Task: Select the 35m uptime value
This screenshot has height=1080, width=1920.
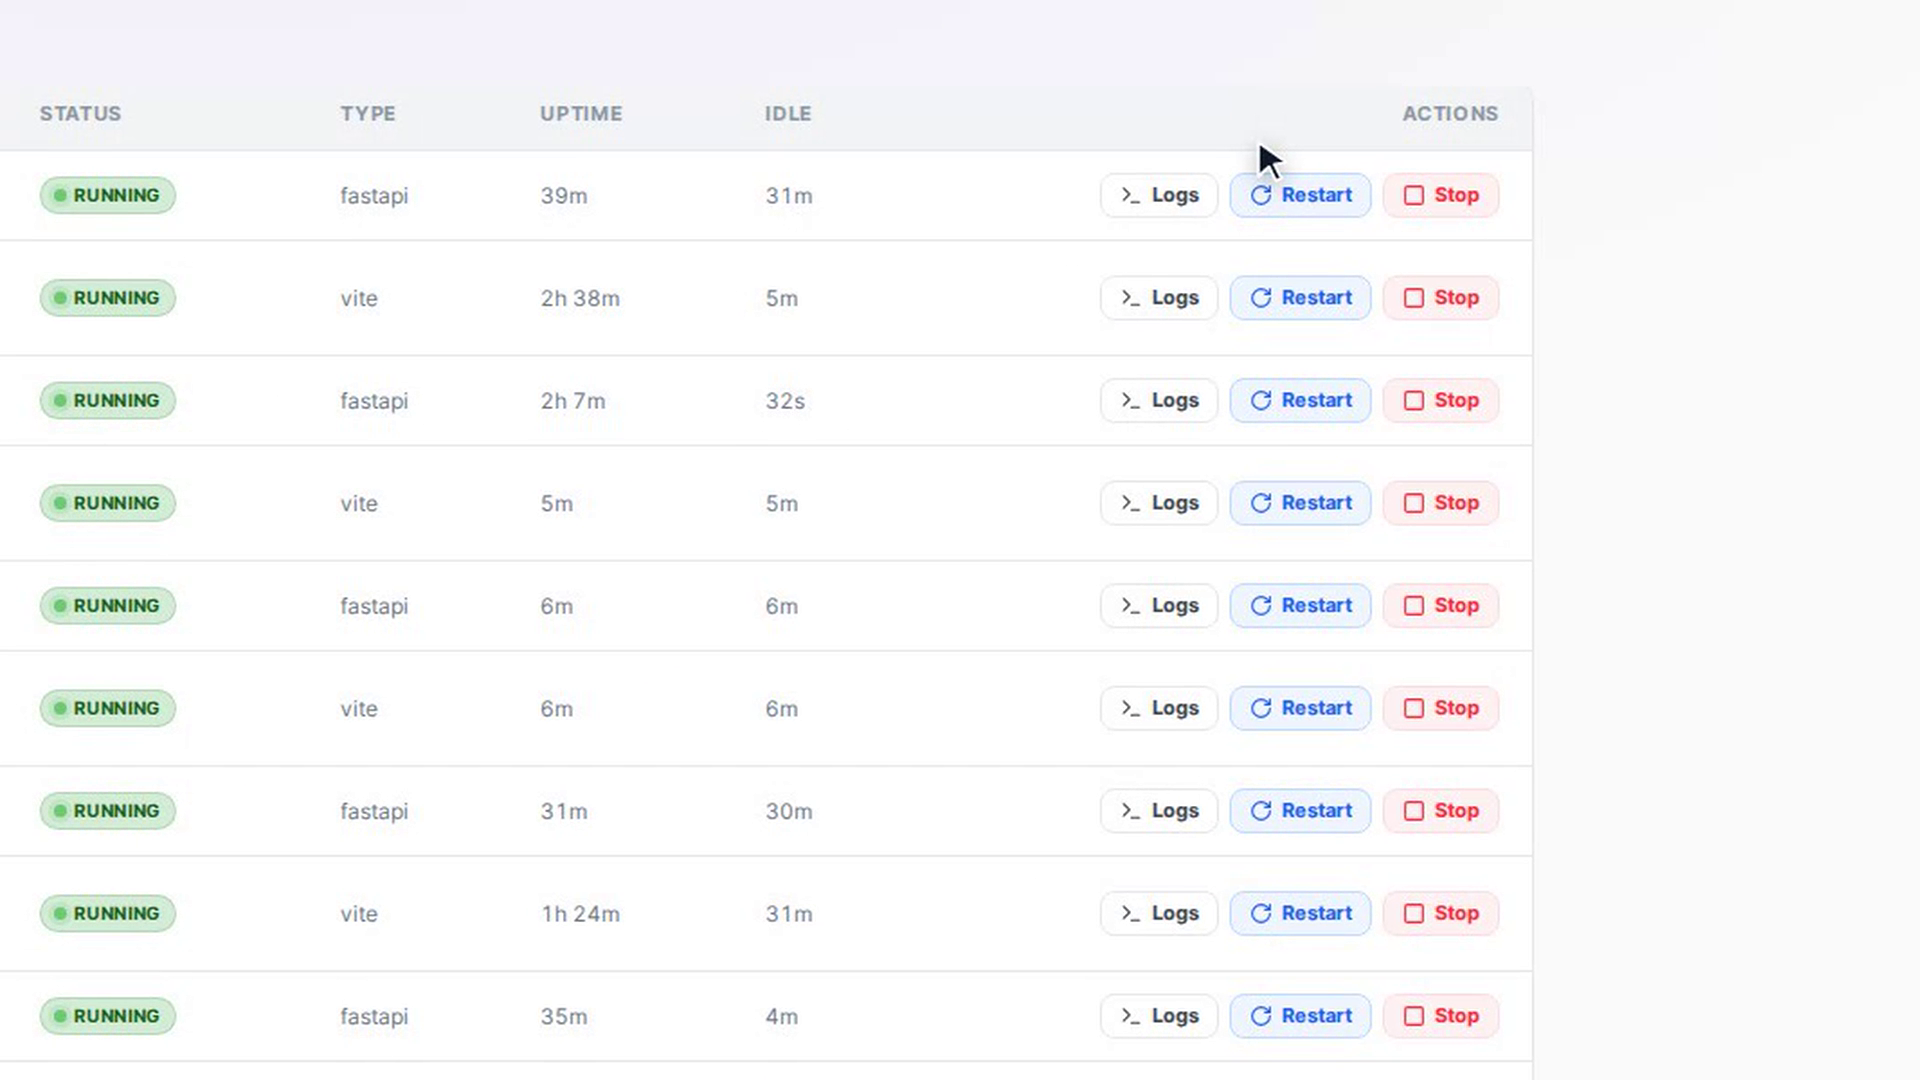Action: pos(564,1017)
